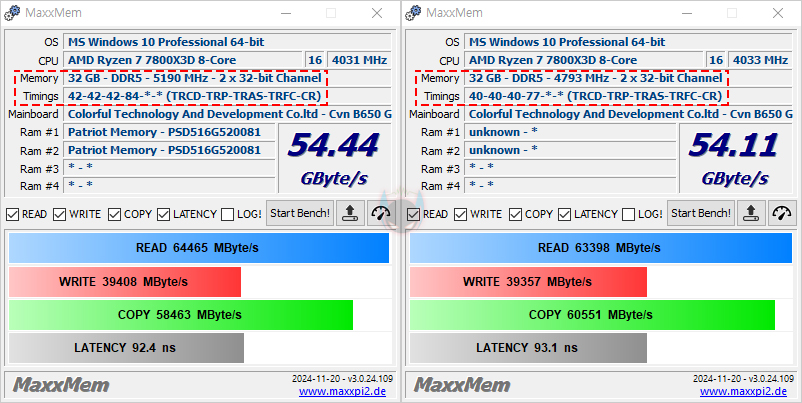Click WRITE 39408 MByte/s bar
802x403 pixels.
[x=124, y=282]
